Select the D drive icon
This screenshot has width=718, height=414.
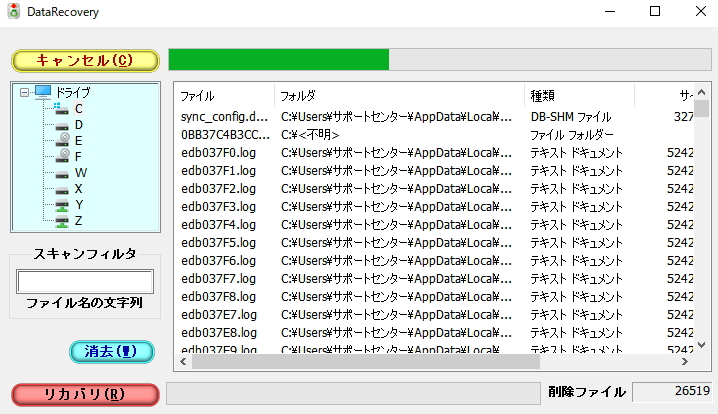coord(61,124)
